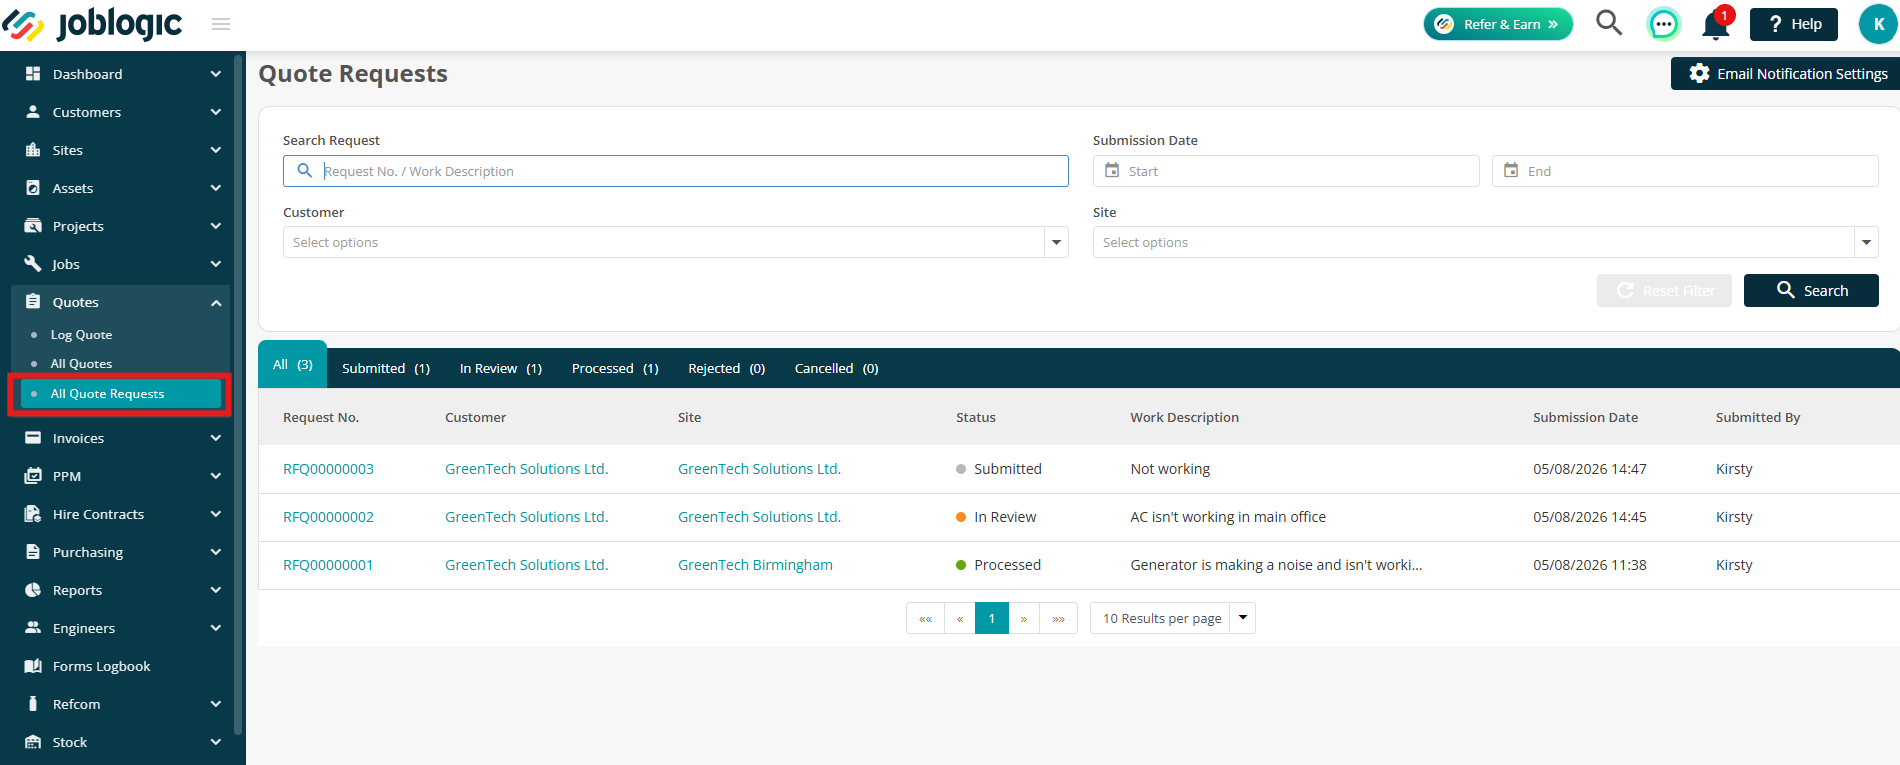Expand the Jobs menu chevron
1900x765 pixels.
(x=216, y=264)
